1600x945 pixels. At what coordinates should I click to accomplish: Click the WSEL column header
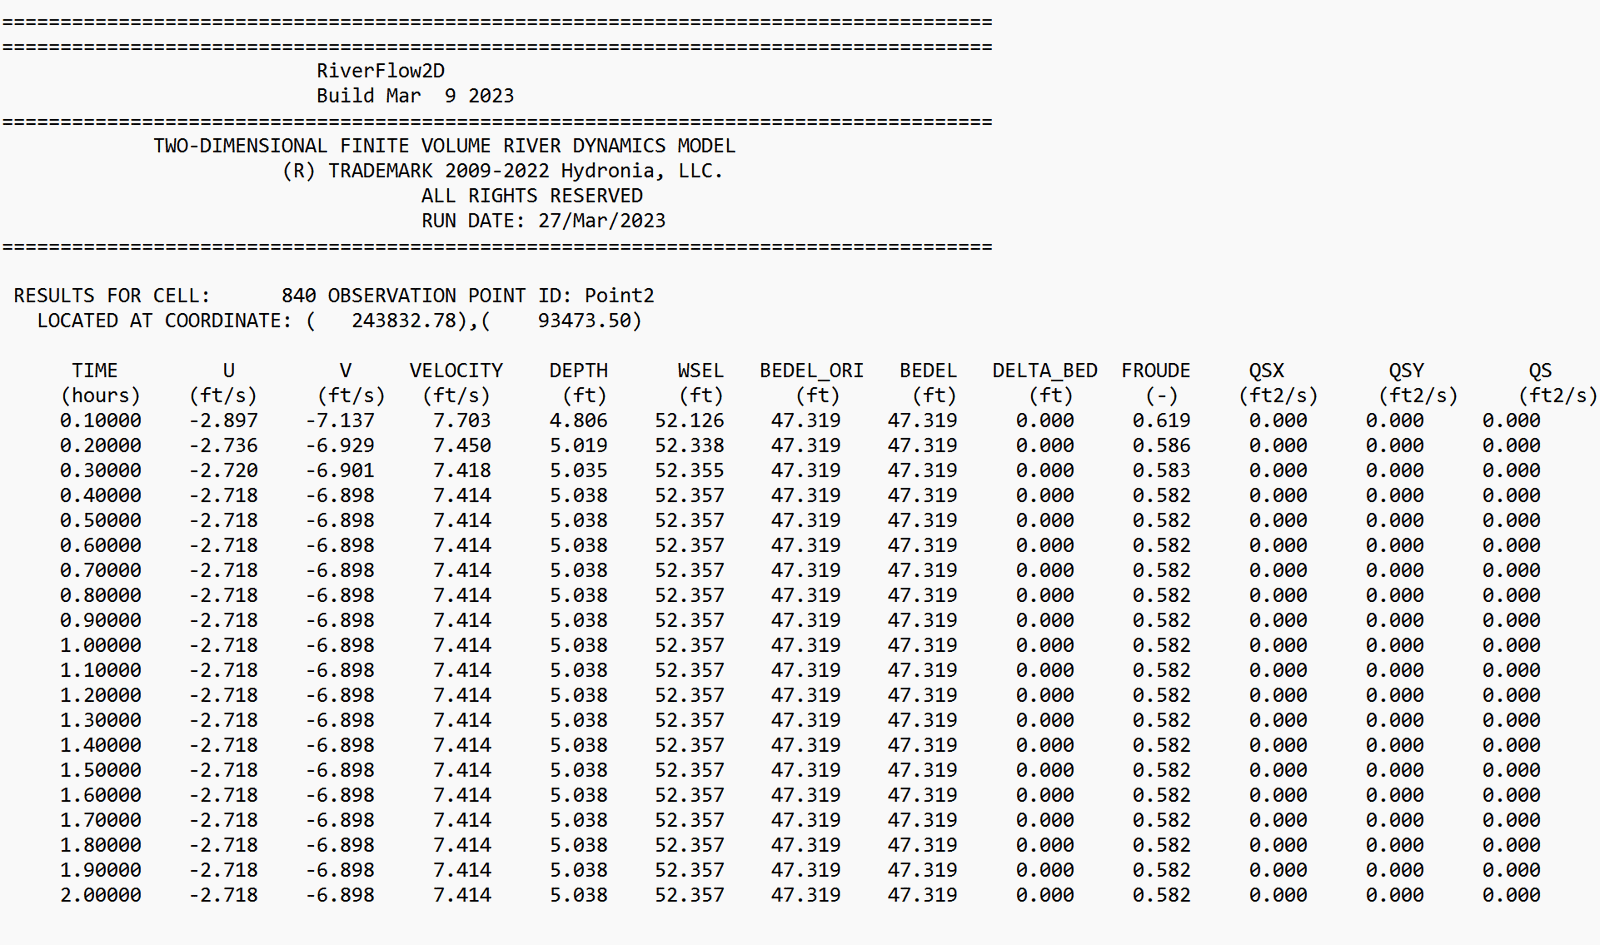point(700,371)
